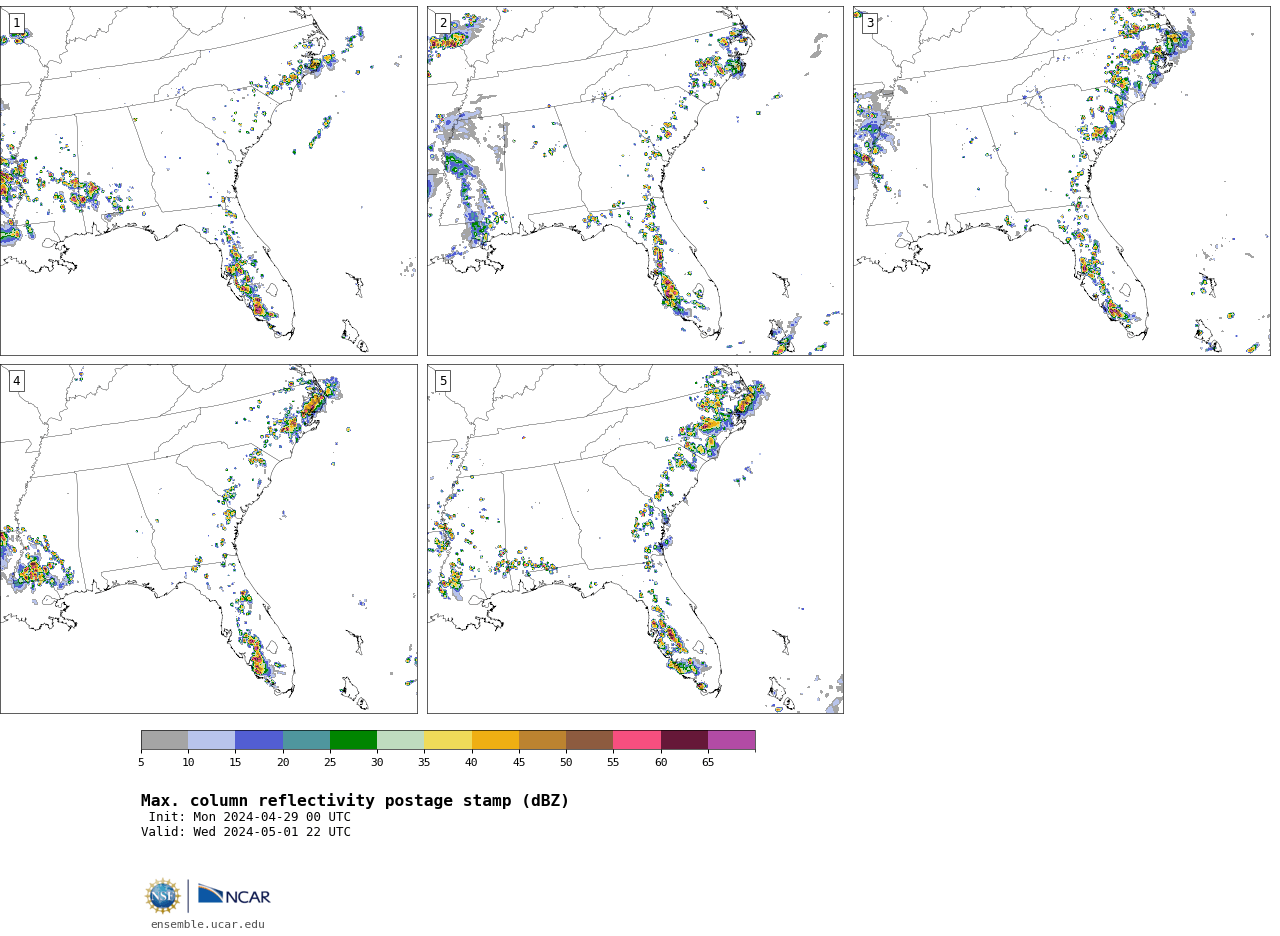Click the NSF logo icon

point(163,896)
